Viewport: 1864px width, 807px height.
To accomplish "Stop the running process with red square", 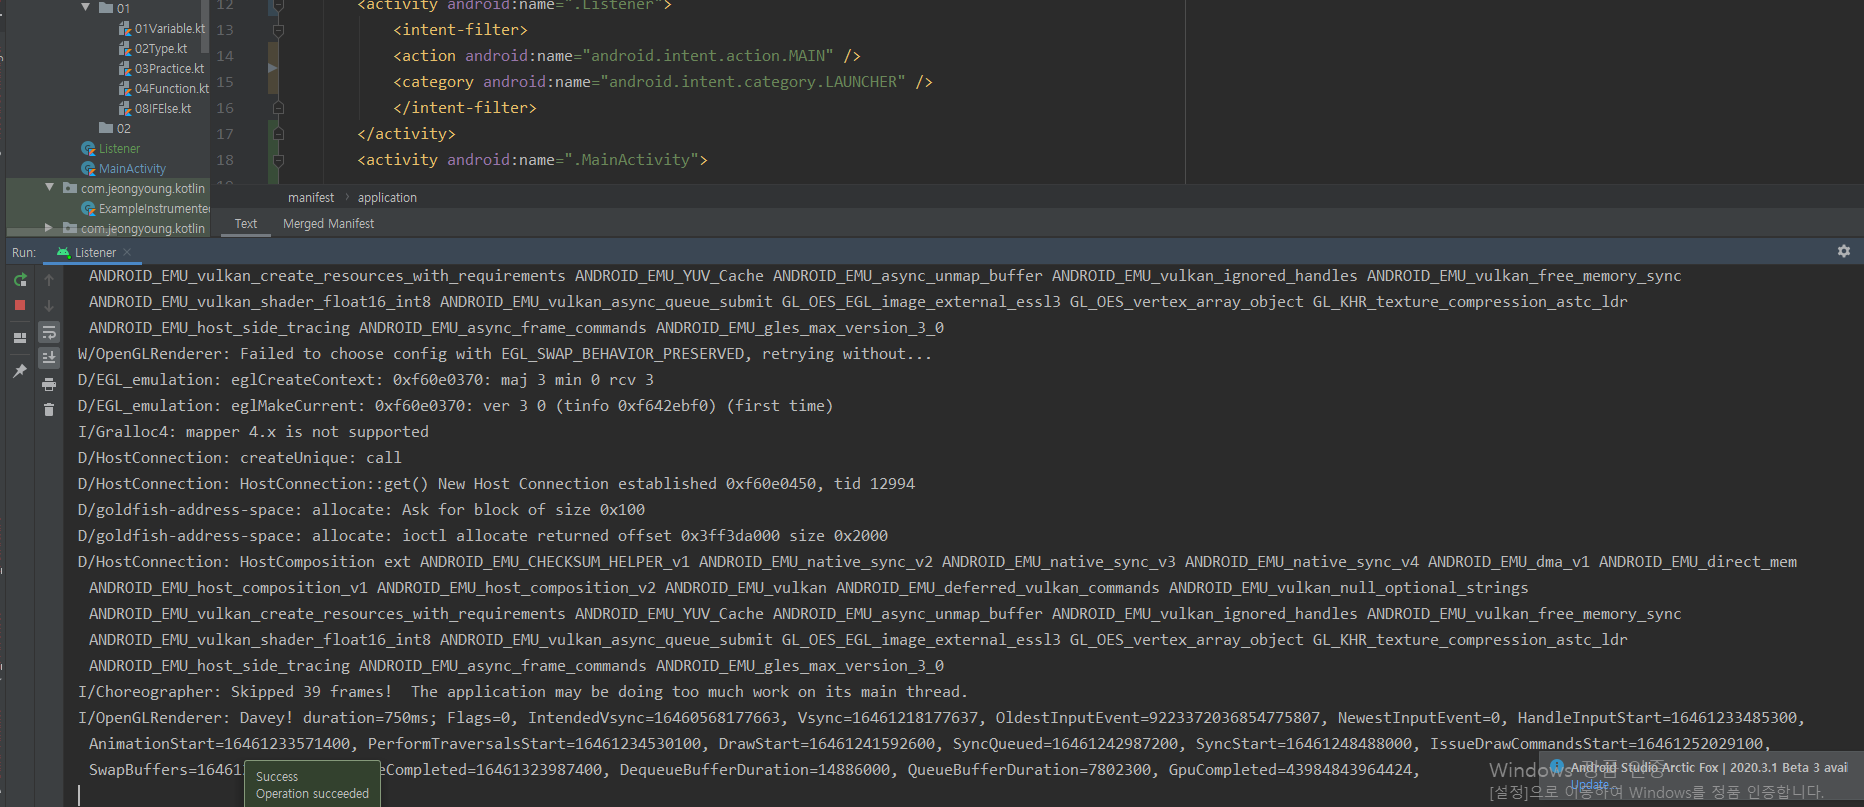I will [x=20, y=305].
